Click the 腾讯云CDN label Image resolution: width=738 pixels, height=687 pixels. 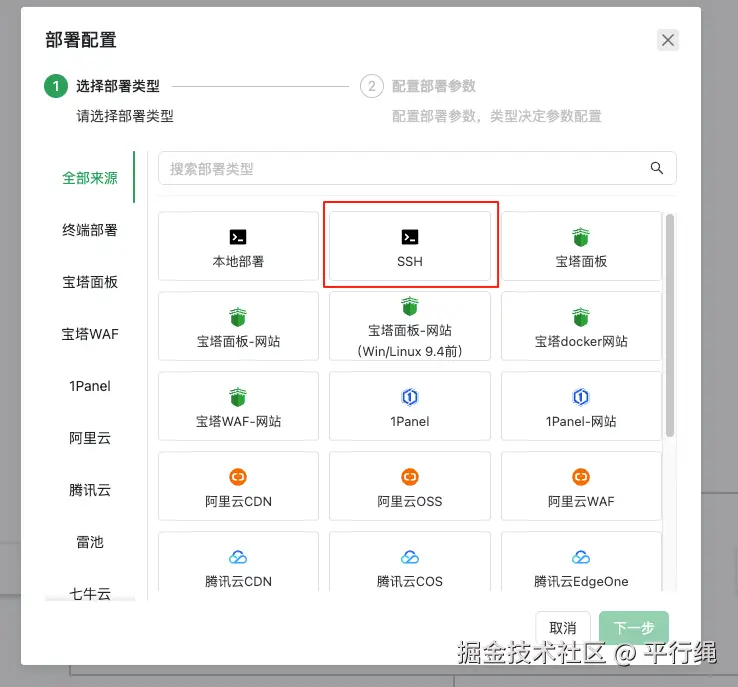click(x=238, y=581)
